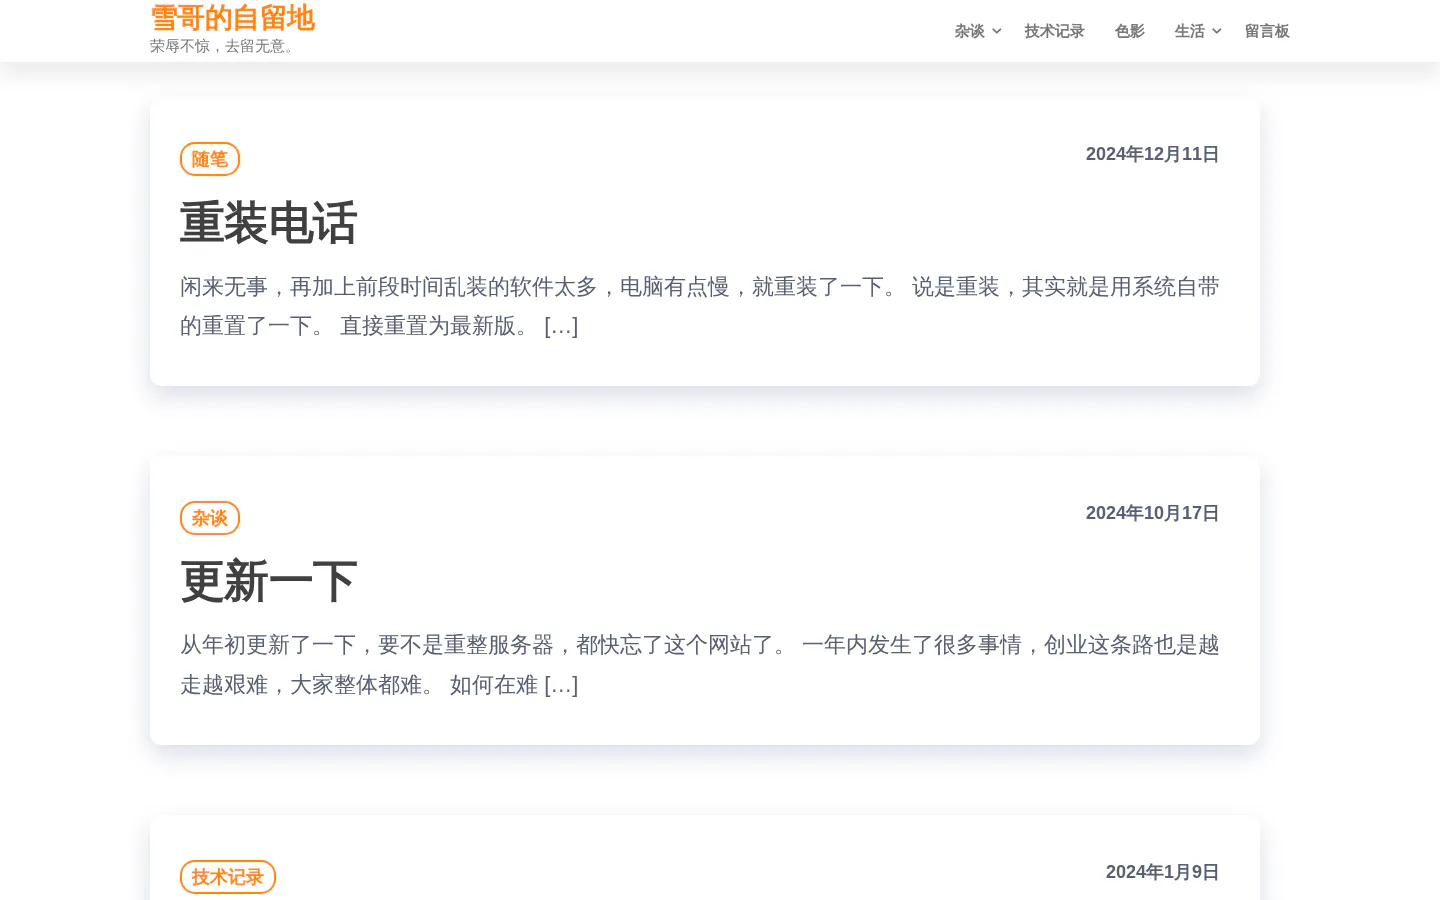Image resolution: width=1440 pixels, height=900 pixels.
Task: Click the 杂谈 category tag on 更新一下 post
Action: tap(210, 518)
